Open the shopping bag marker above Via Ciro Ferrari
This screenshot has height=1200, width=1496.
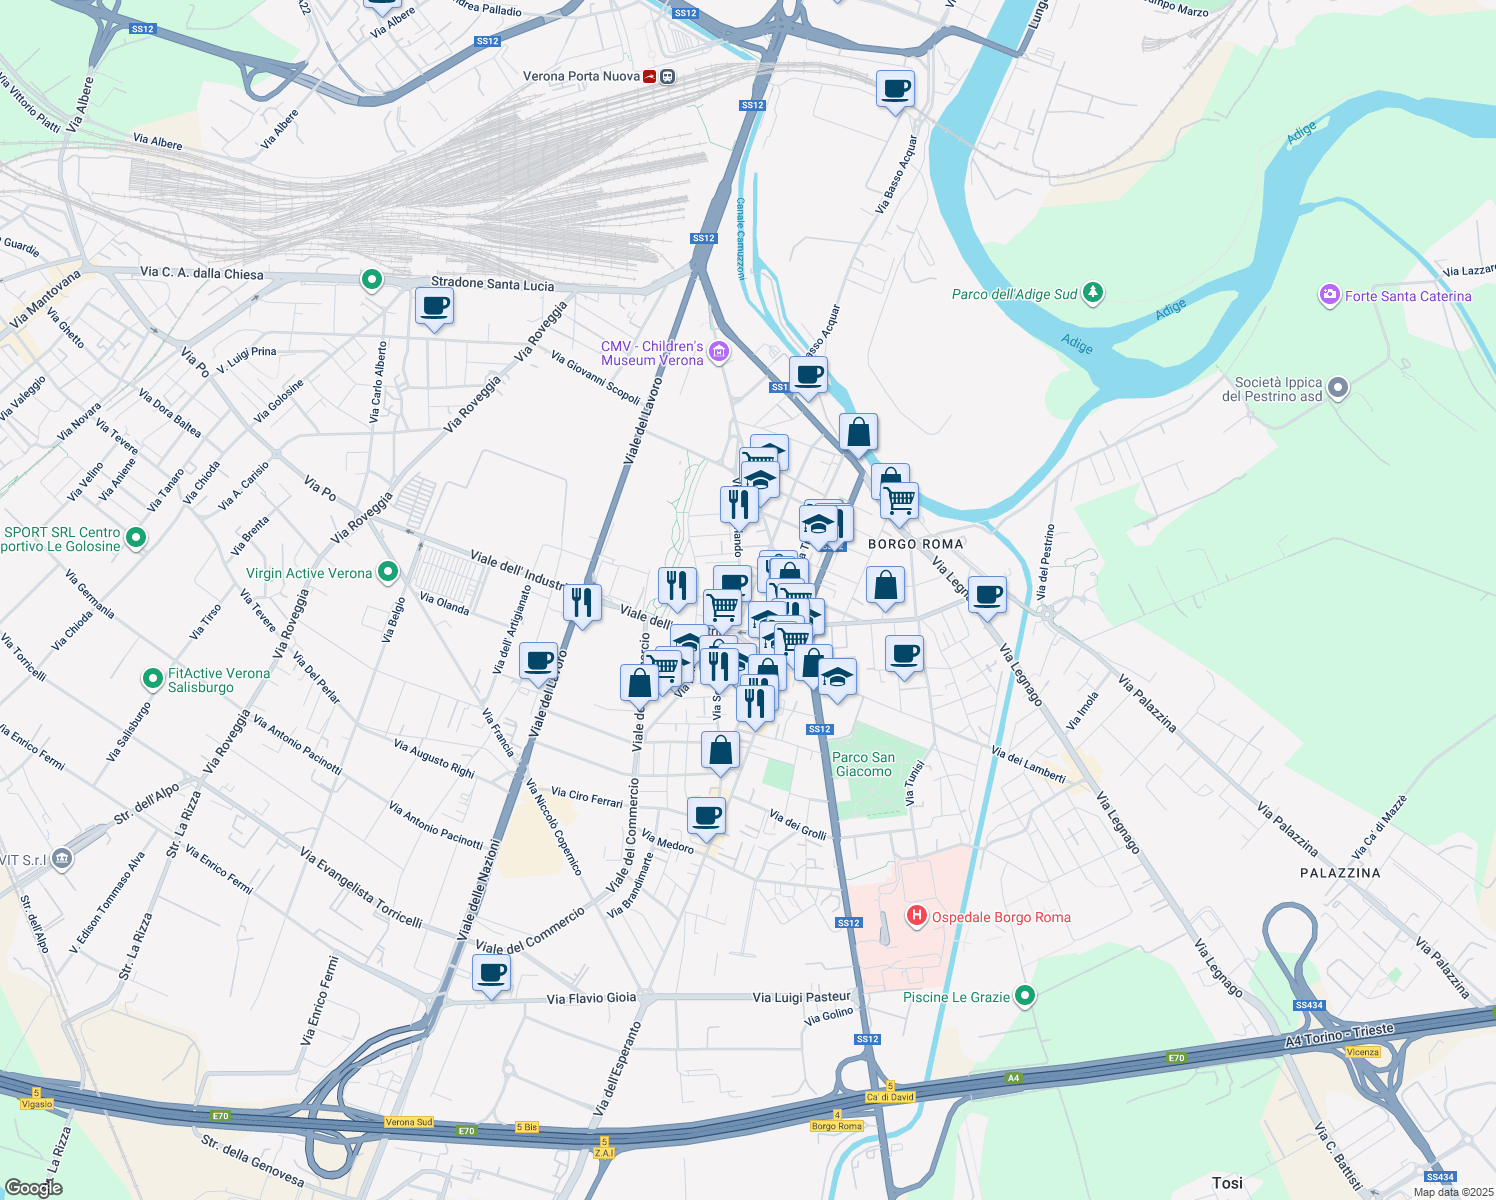click(720, 750)
